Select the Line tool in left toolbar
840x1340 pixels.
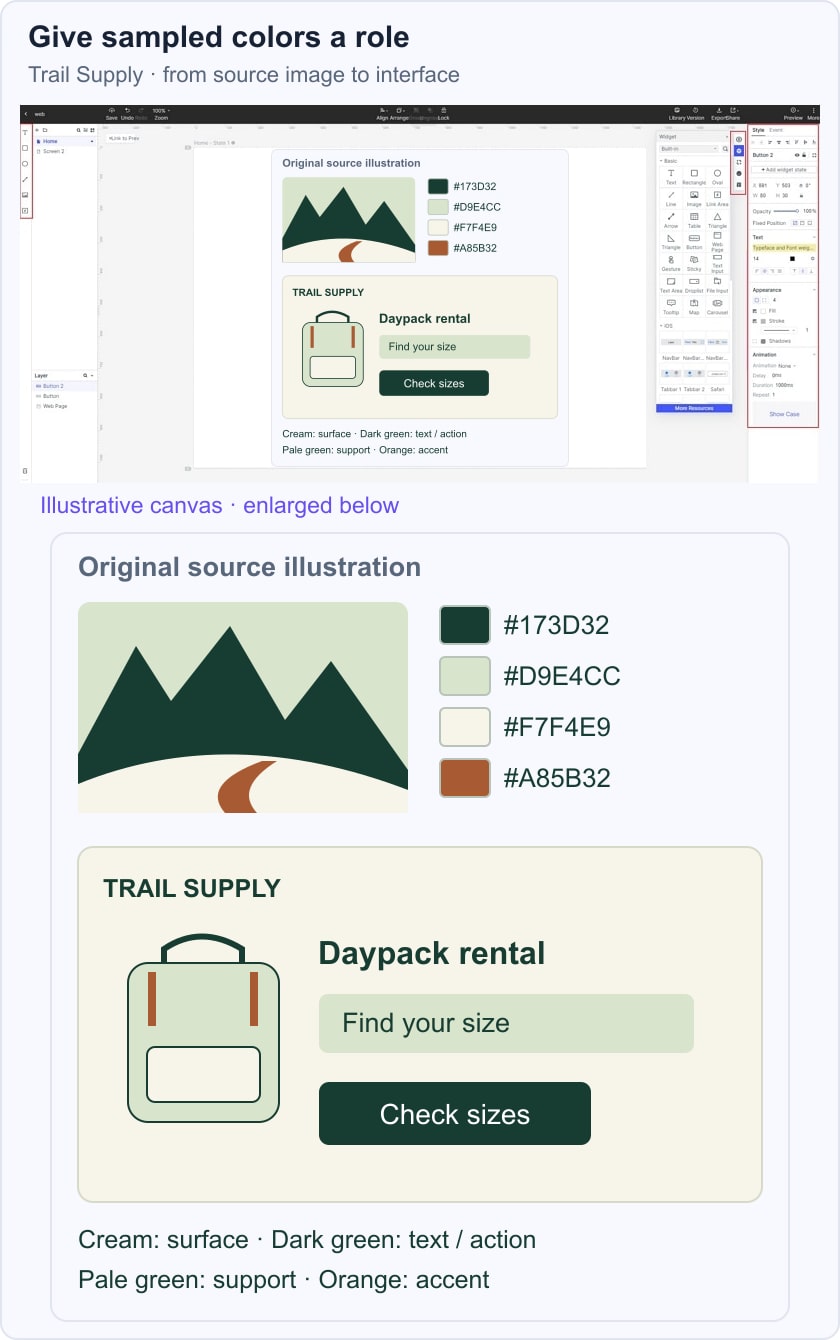pos(25,179)
